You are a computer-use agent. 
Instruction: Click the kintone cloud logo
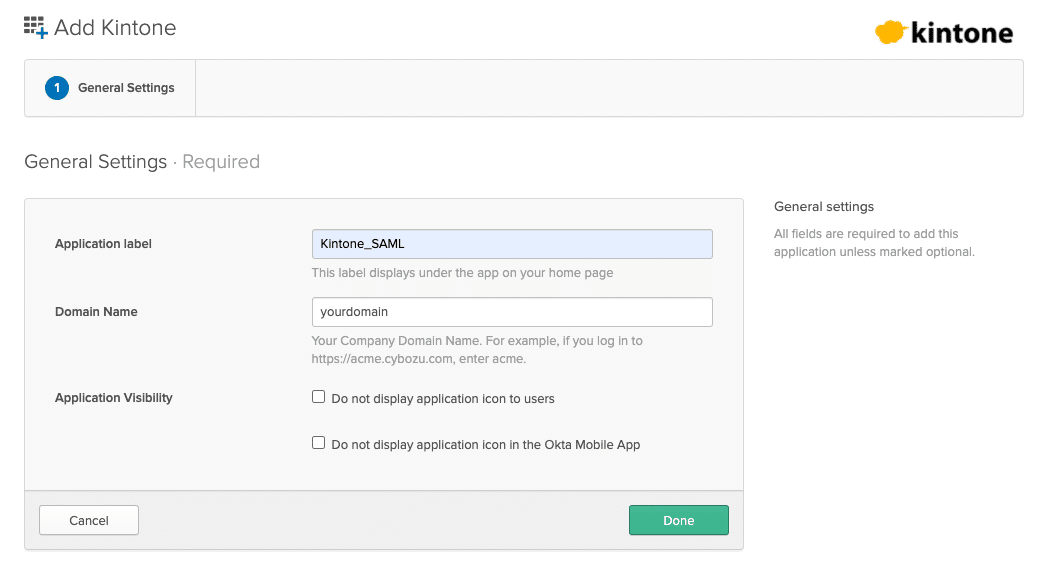click(x=889, y=33)
